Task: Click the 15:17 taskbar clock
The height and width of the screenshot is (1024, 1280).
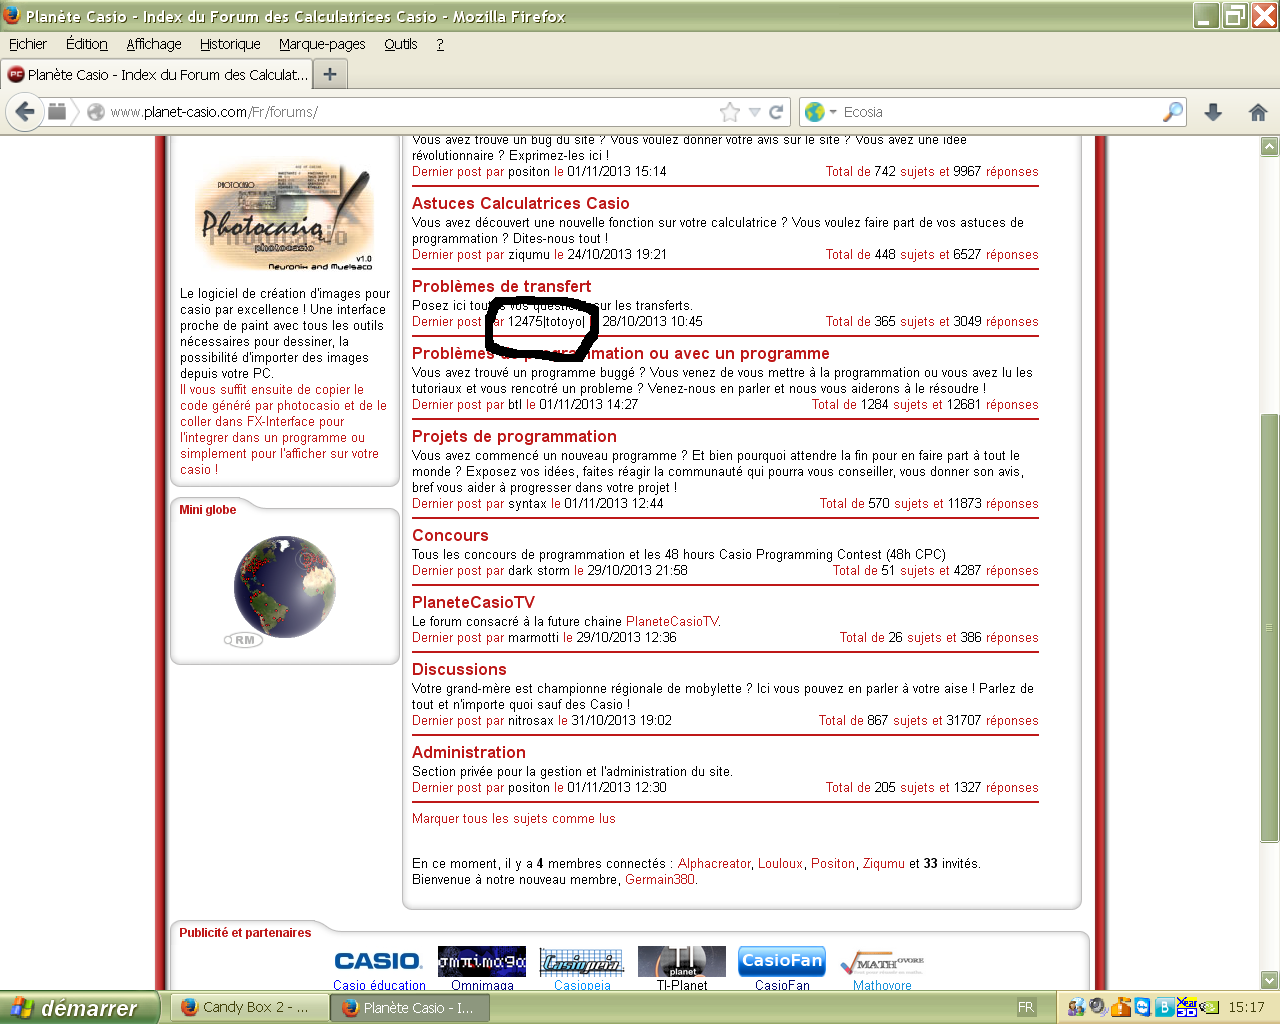Action: point(1246,1007)
